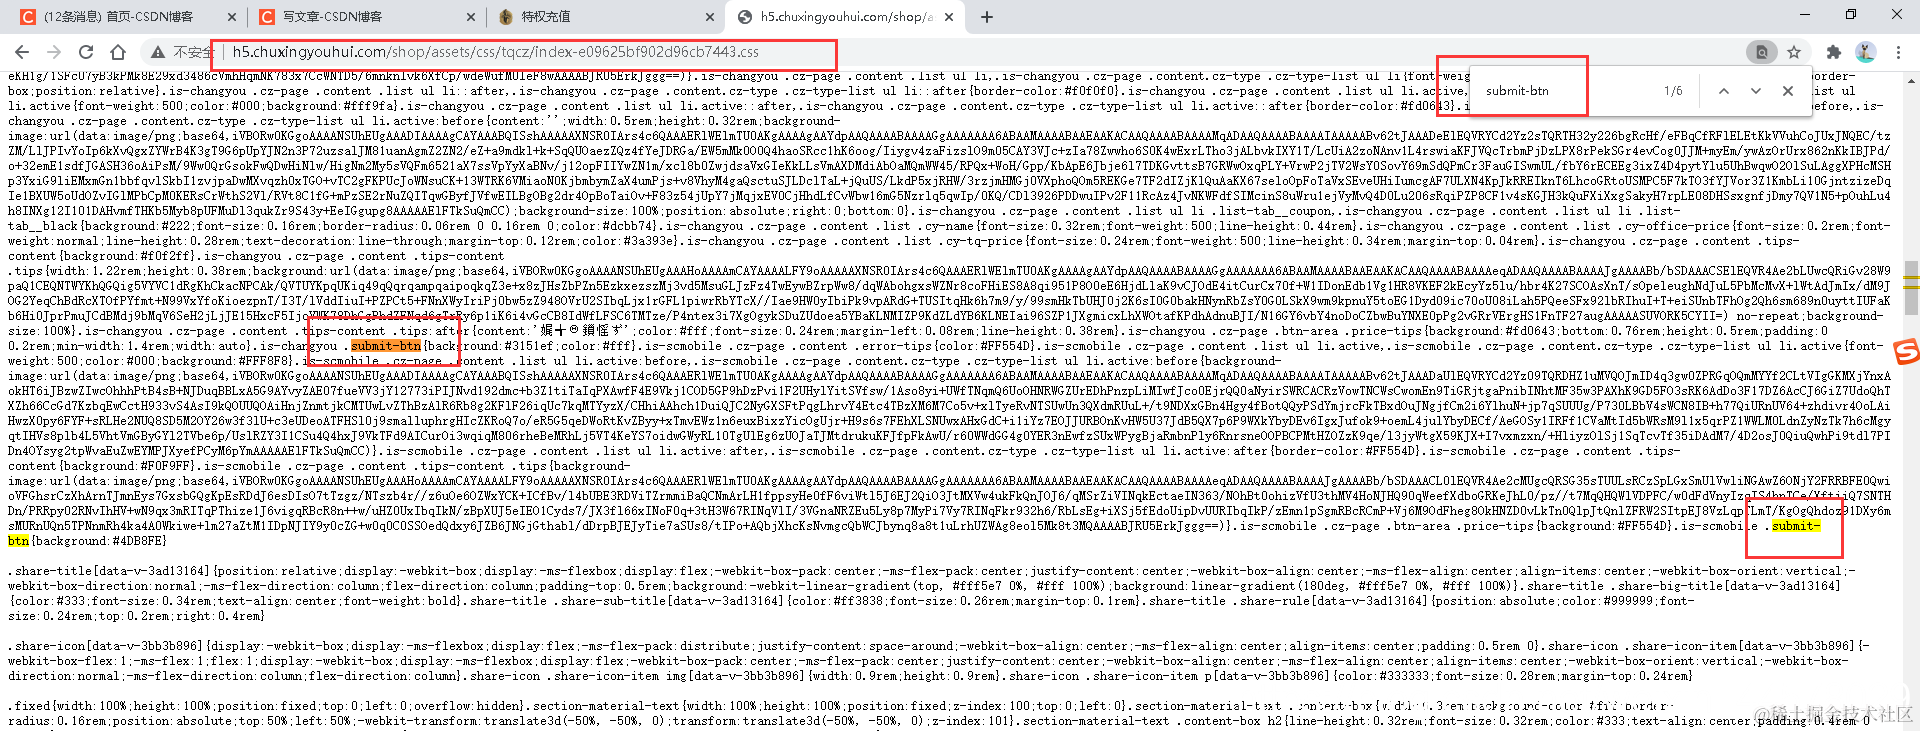The width and height of the screenshot is (1920, 731).
Task: Restore down the Chrome window
Action: (1851, 15)
